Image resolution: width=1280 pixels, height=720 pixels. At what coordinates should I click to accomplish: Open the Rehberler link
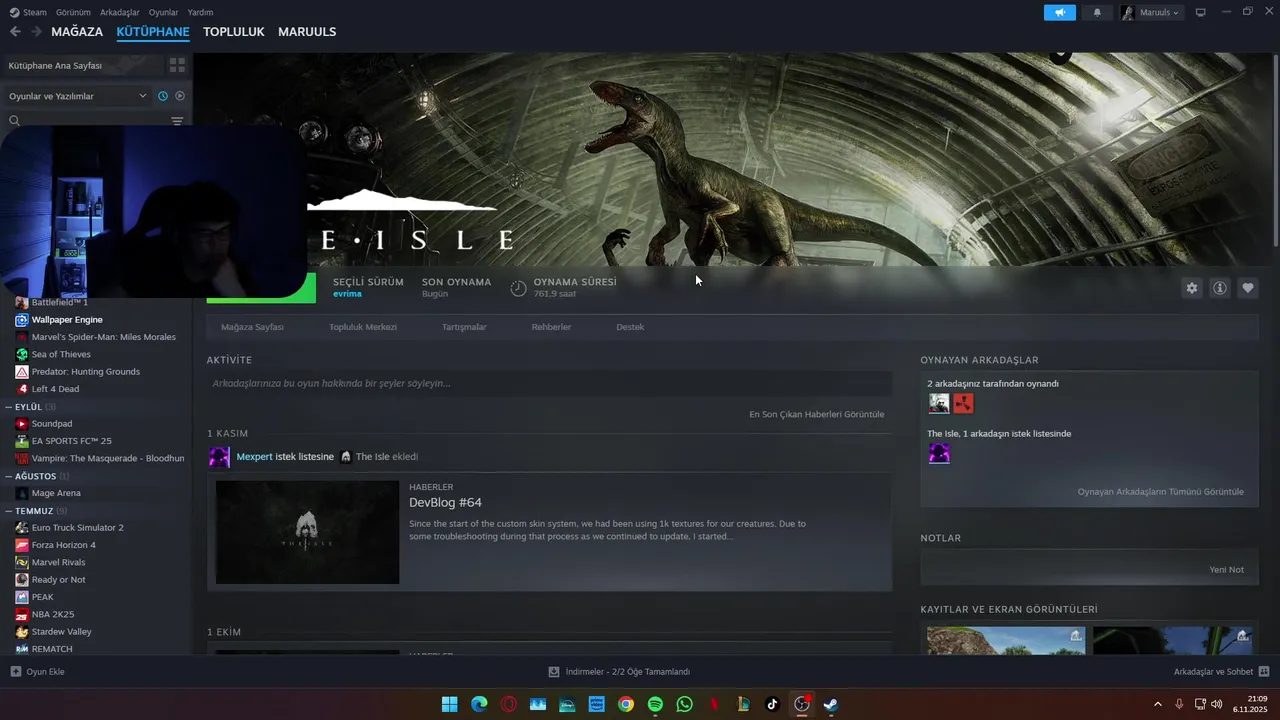(x=551, y=327)
